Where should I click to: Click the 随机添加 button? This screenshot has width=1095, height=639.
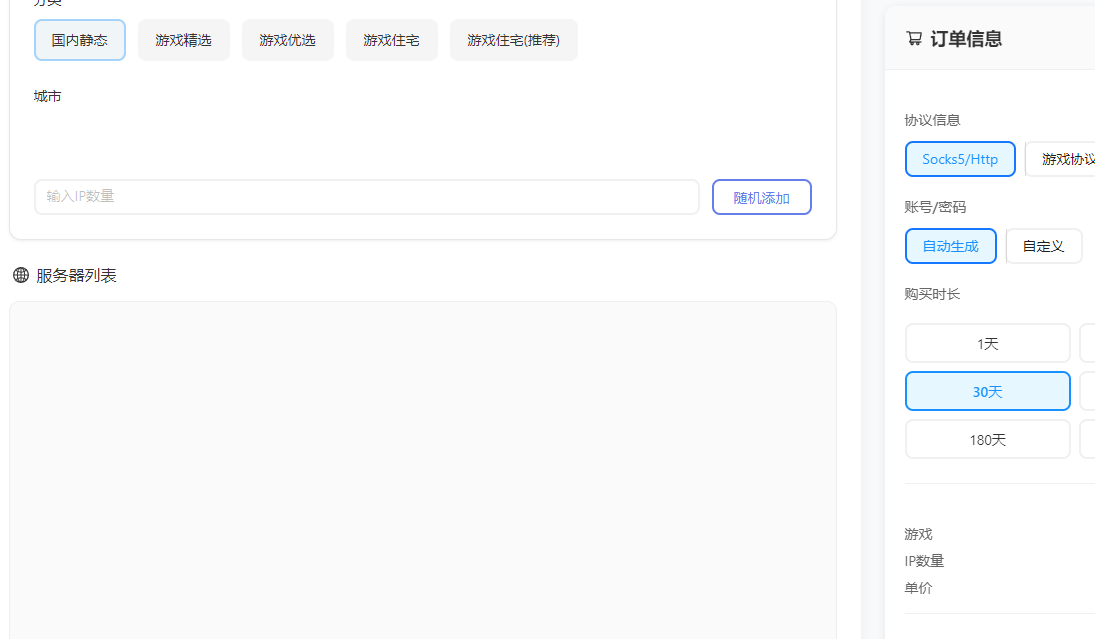pos(761,197)
